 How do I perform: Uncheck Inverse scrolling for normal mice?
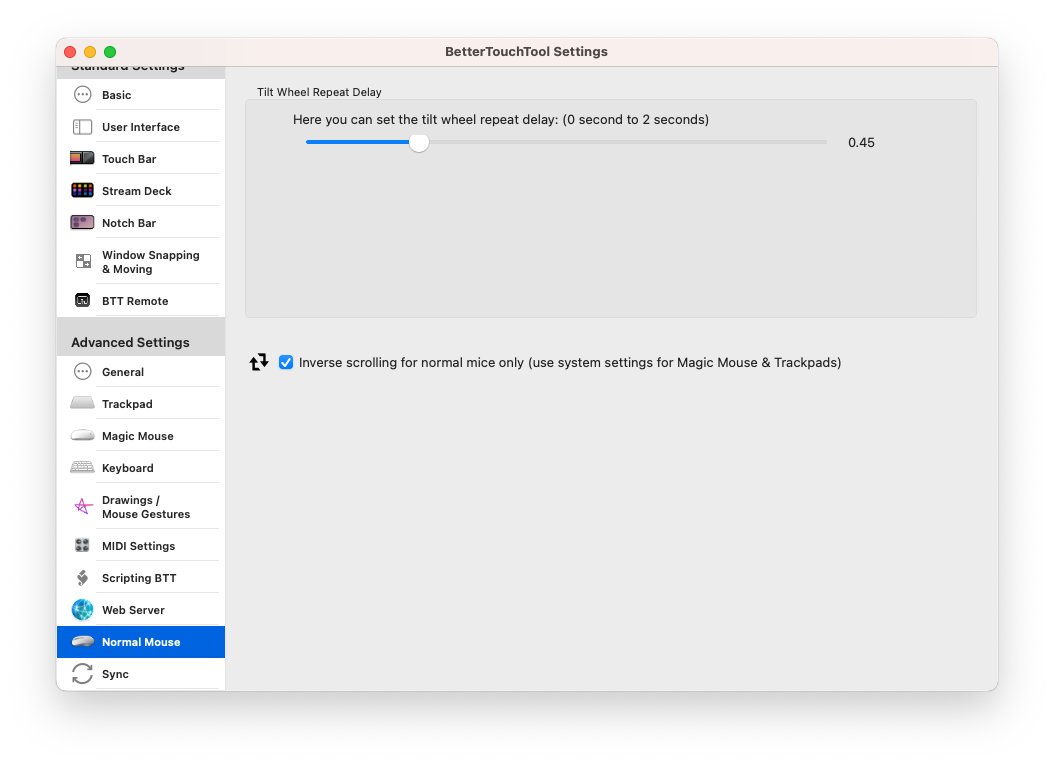point(286,362)
